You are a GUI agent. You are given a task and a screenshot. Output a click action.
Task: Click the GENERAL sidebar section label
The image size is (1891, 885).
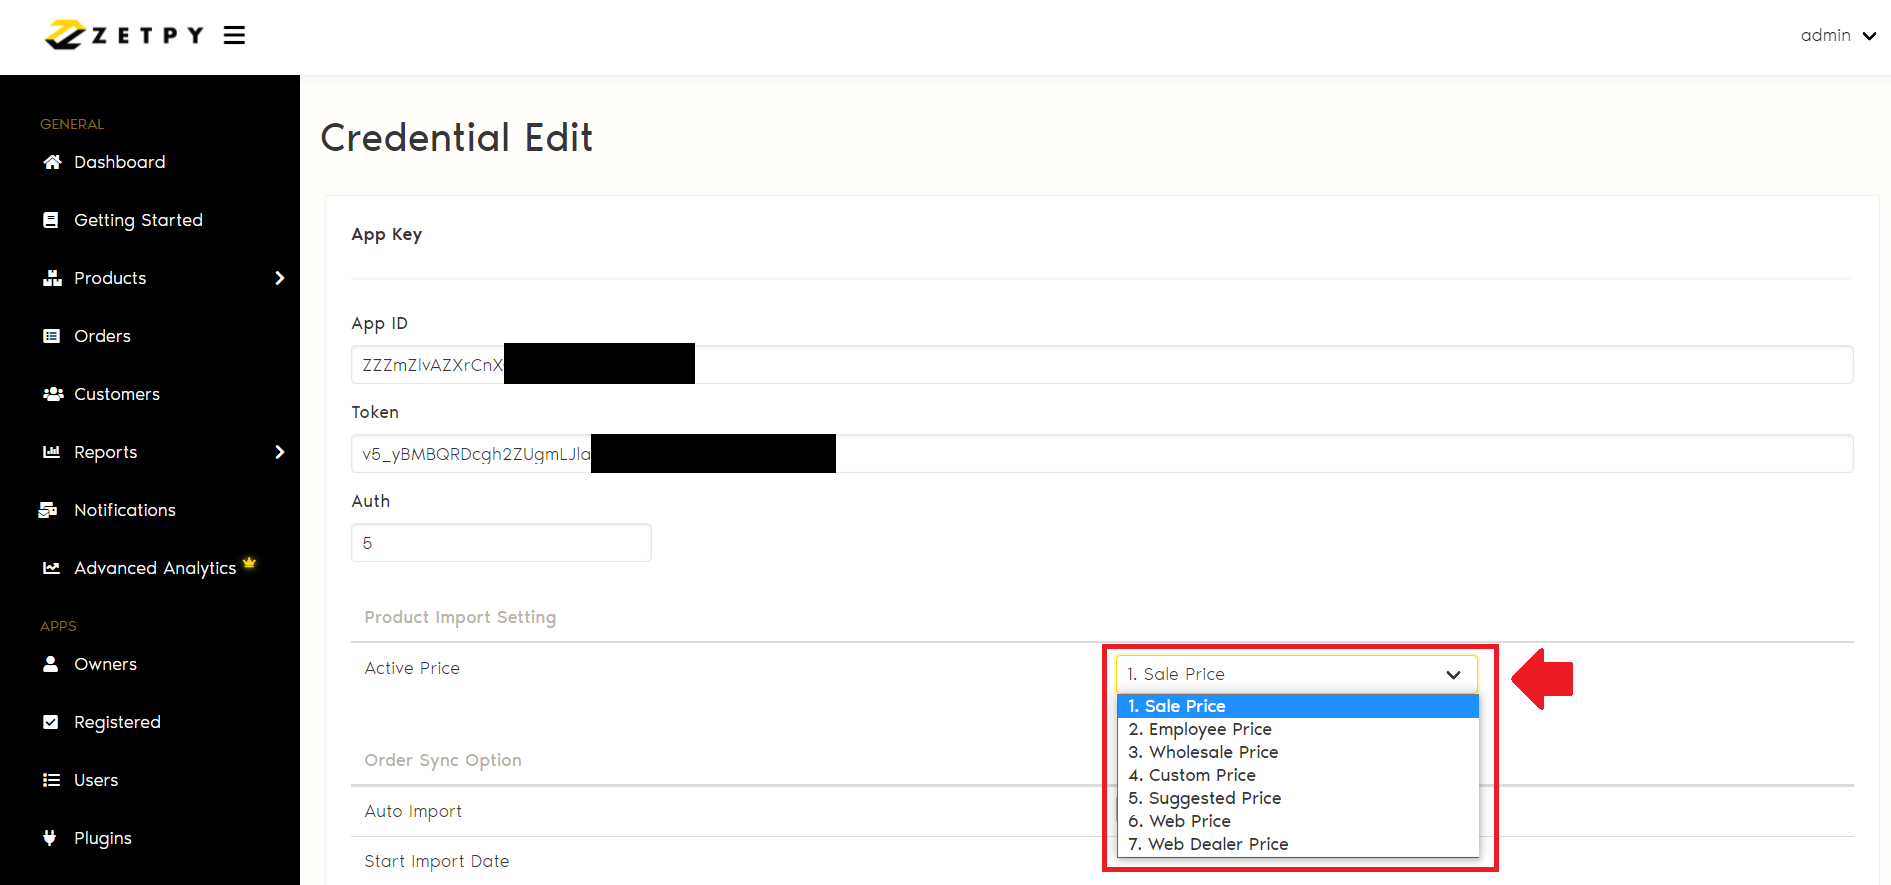pos(72,124)
